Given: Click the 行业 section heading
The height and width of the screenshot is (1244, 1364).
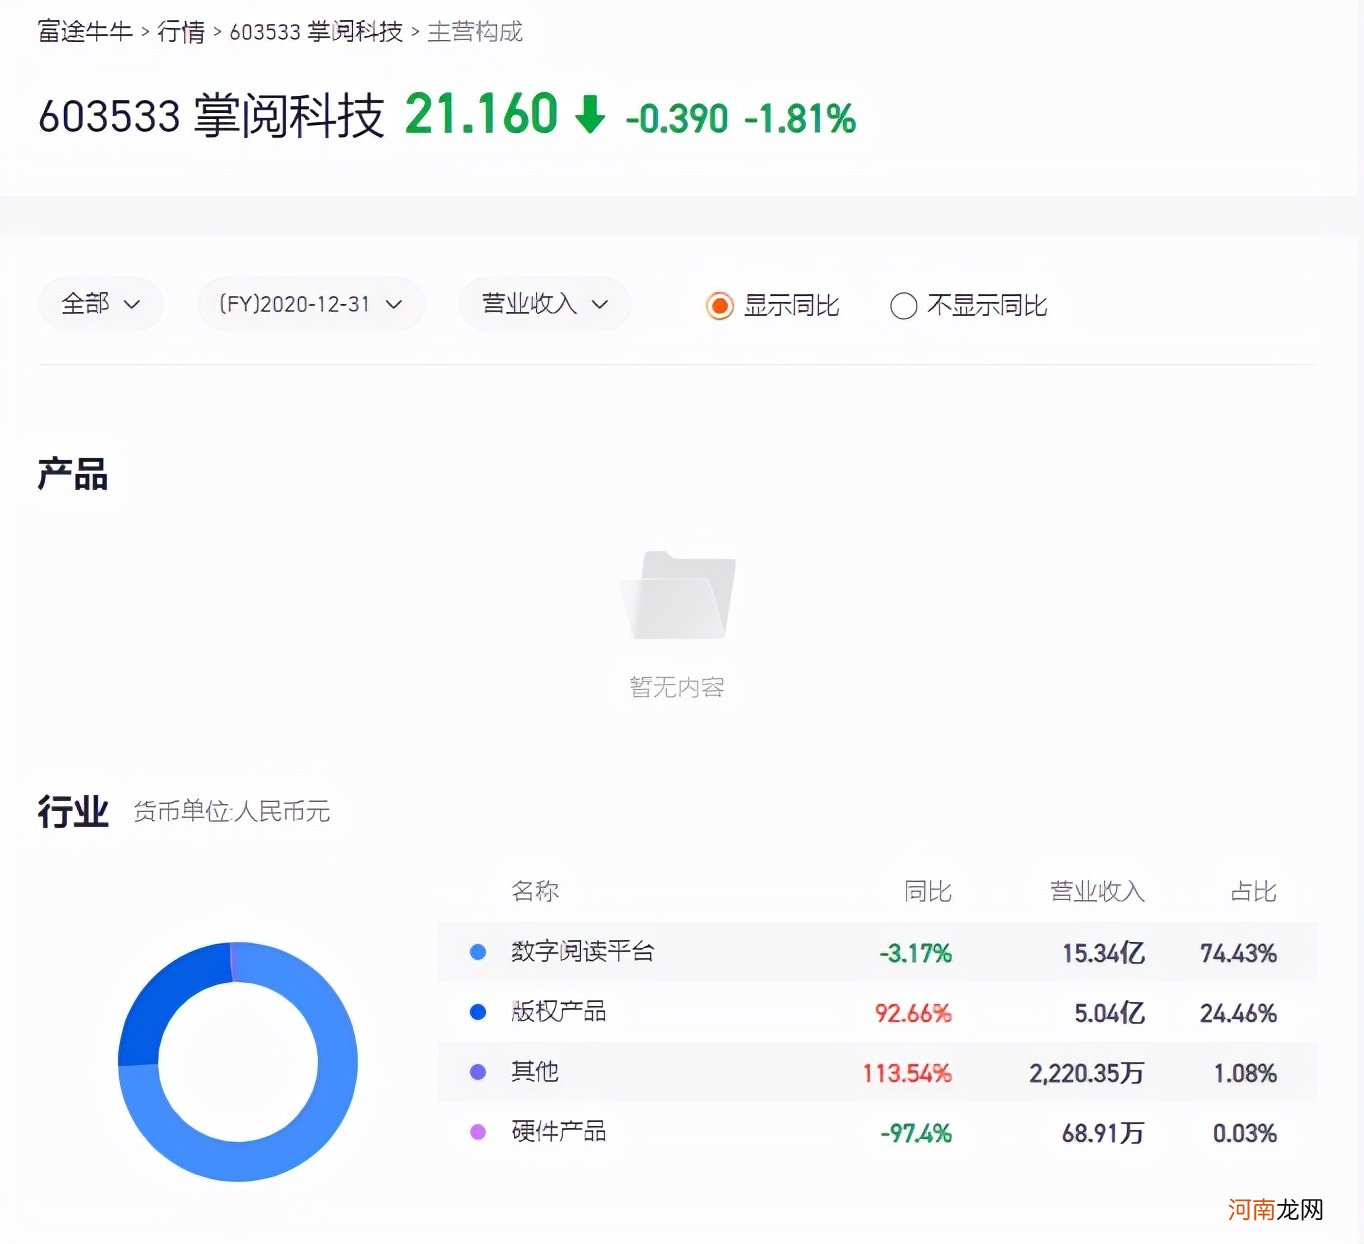Looking at the screenshot, I should click(x=73, y=811).
